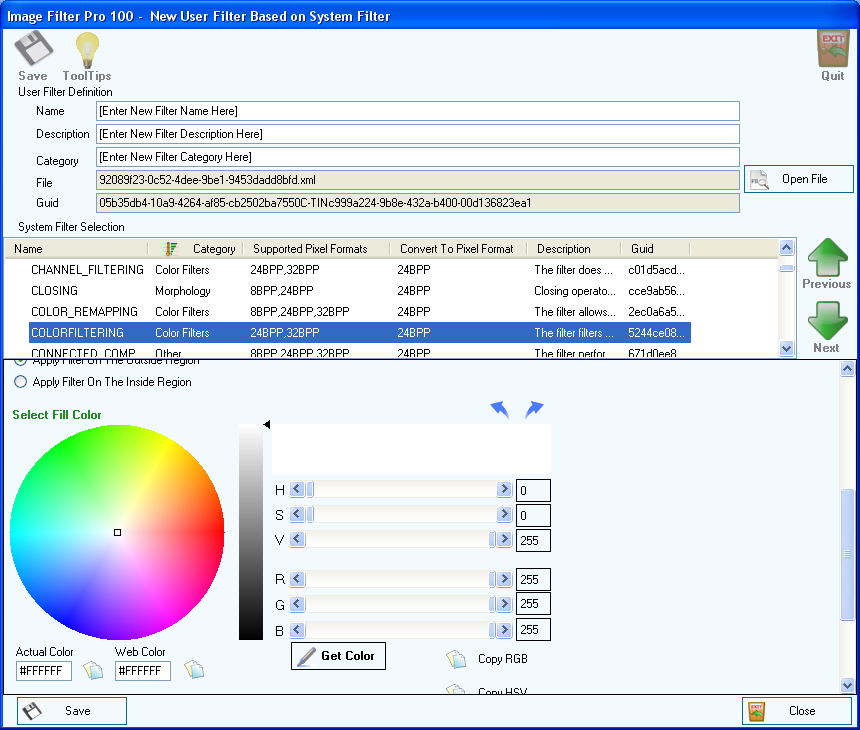This screenshot has width=860, height=730.
Task: Click the Quit exit icon
Action: click(x=833, y=49)
